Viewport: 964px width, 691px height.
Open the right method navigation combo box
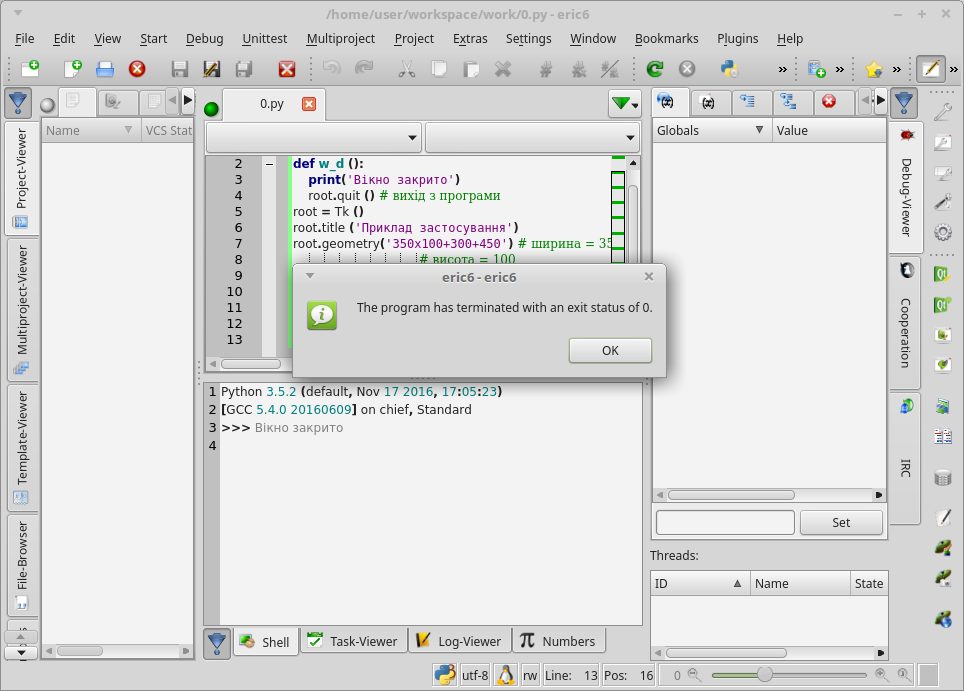(x=532, y=138)
